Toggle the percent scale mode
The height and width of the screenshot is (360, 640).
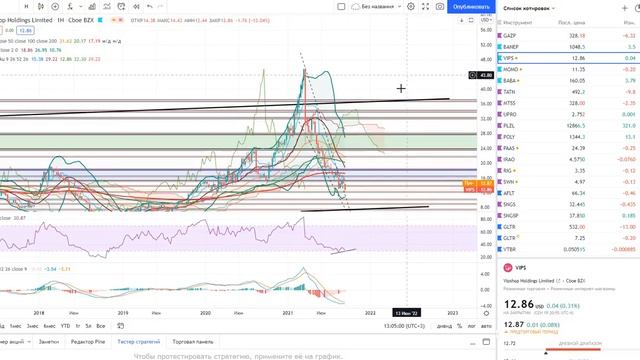point(460,326)
